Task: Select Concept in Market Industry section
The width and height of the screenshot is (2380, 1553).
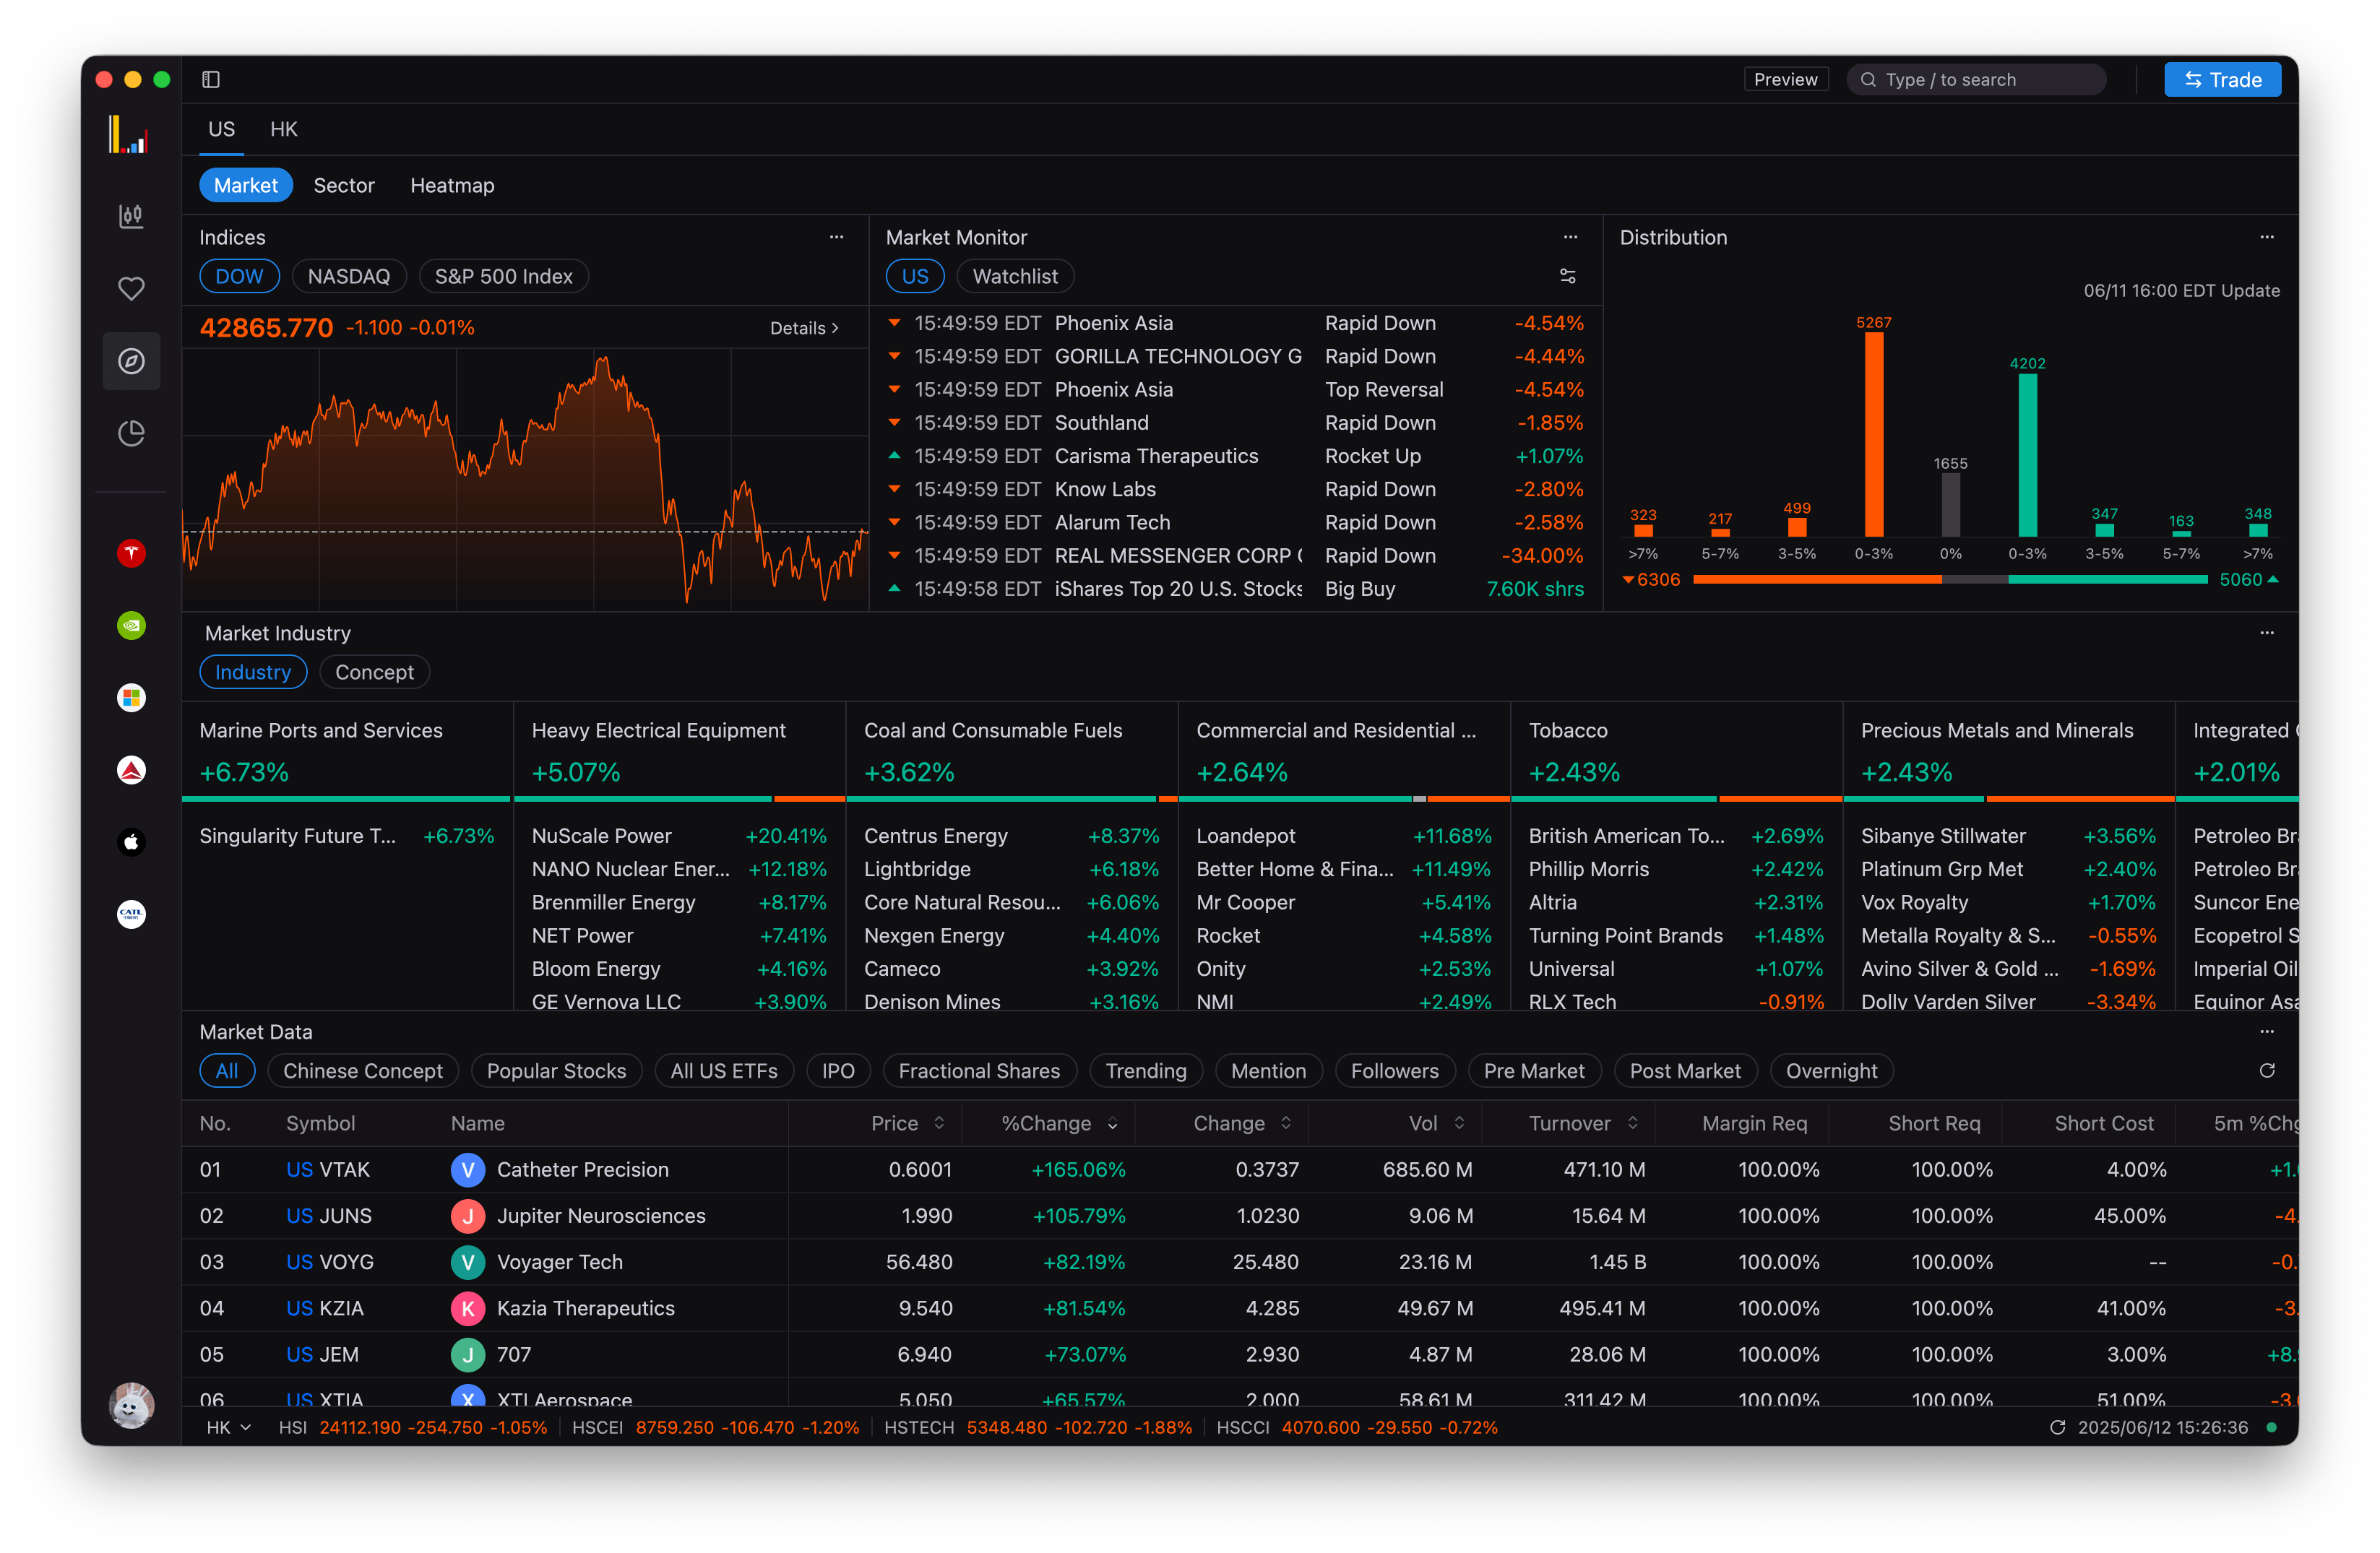Action: (374, 672)
